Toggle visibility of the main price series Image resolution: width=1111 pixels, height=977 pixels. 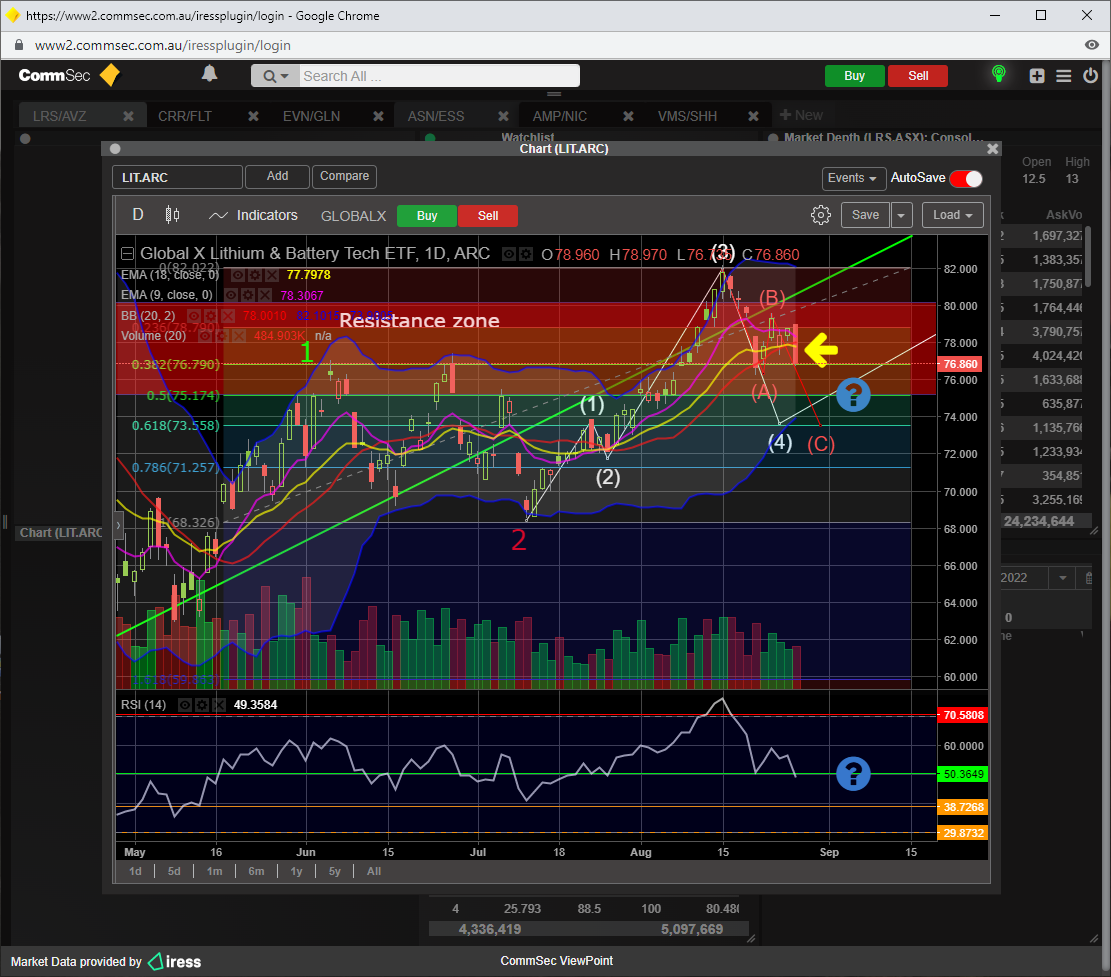pos(509,254)
